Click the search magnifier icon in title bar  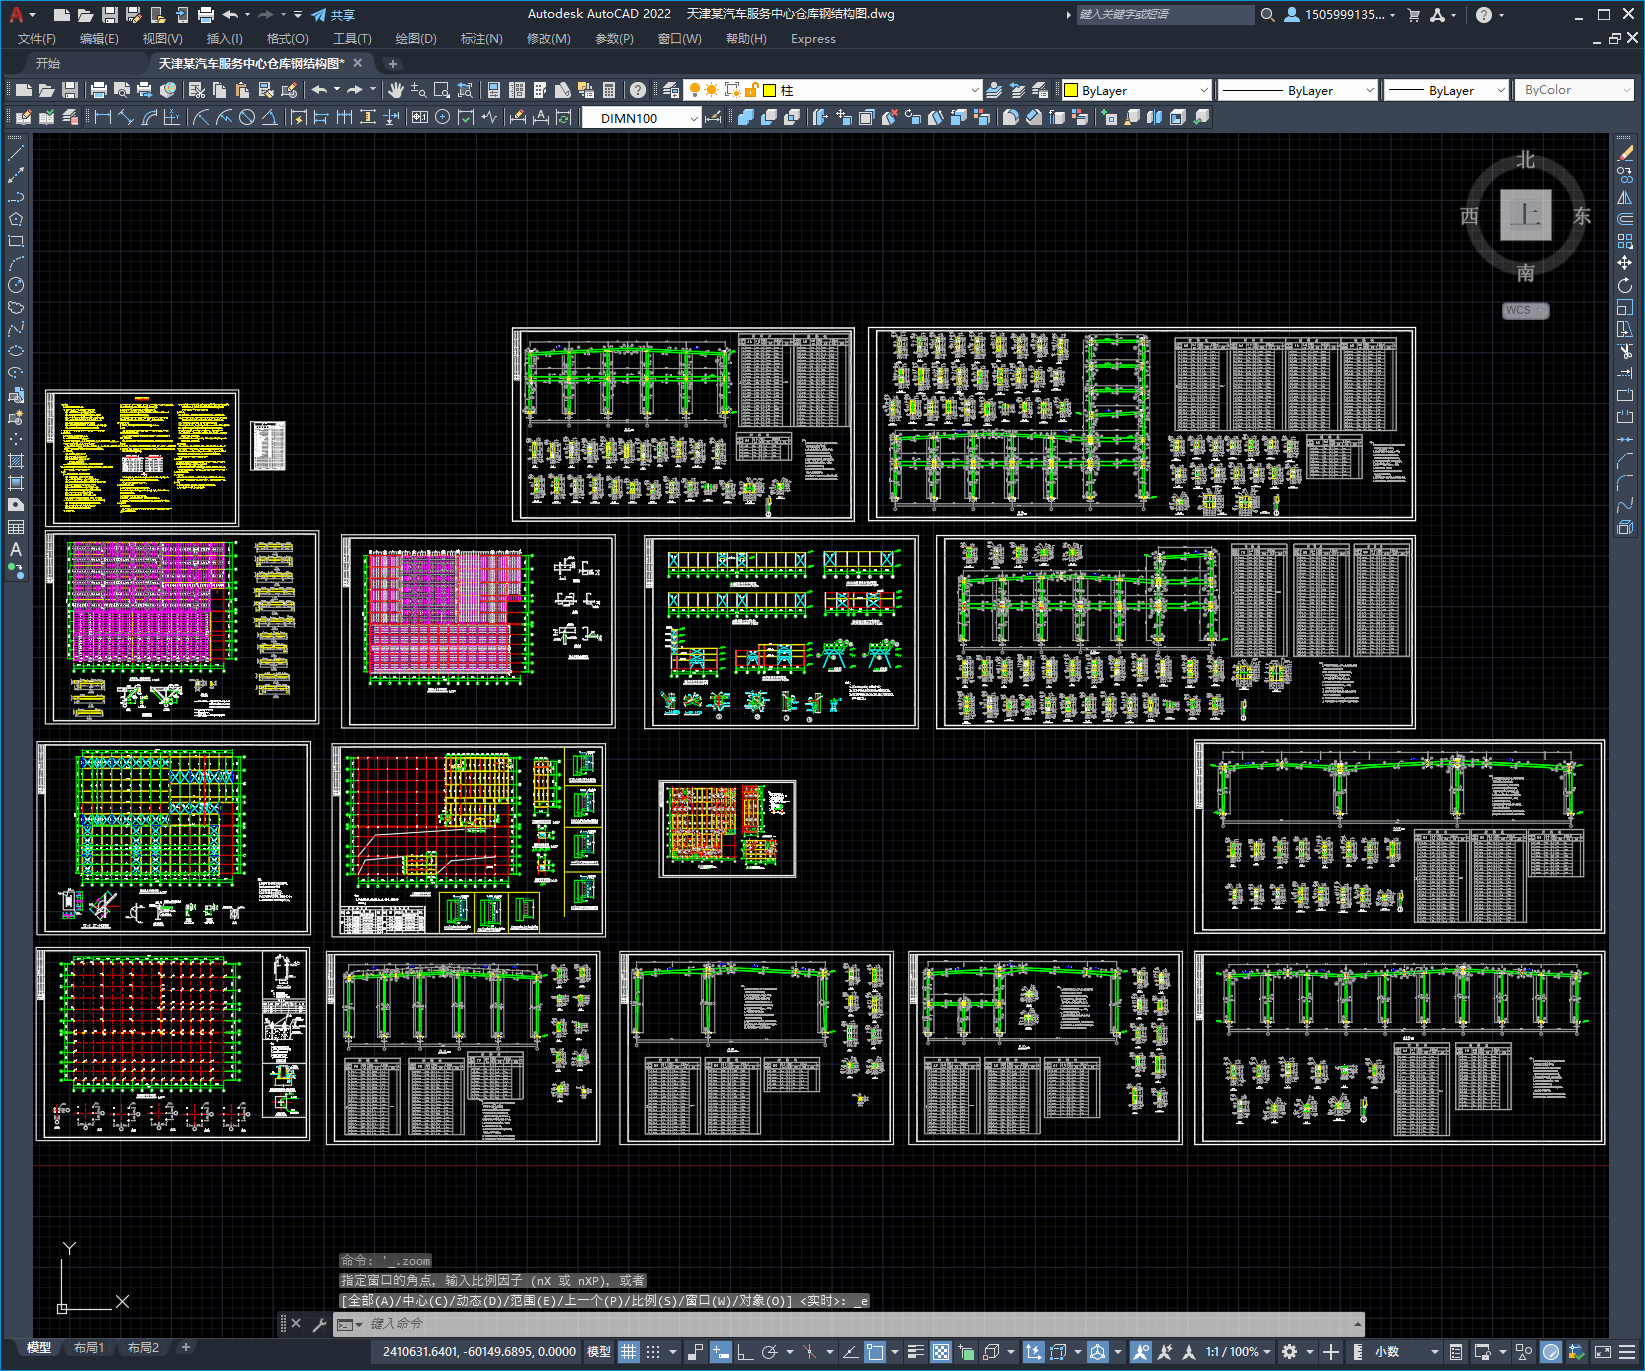tap(1268, 15)
